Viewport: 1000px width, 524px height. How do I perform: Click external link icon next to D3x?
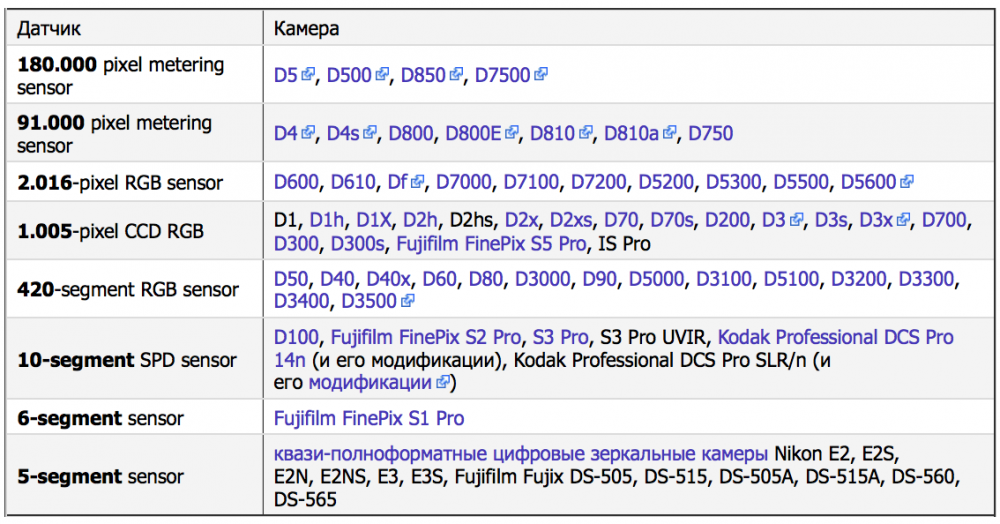(x=902, y=220)
